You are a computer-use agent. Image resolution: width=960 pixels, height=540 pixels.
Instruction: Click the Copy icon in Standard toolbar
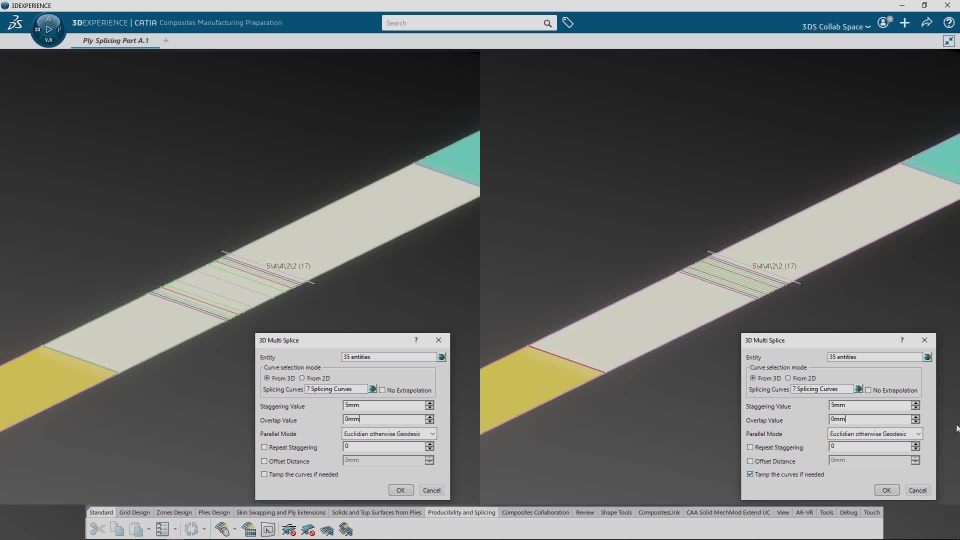(117, 529)
